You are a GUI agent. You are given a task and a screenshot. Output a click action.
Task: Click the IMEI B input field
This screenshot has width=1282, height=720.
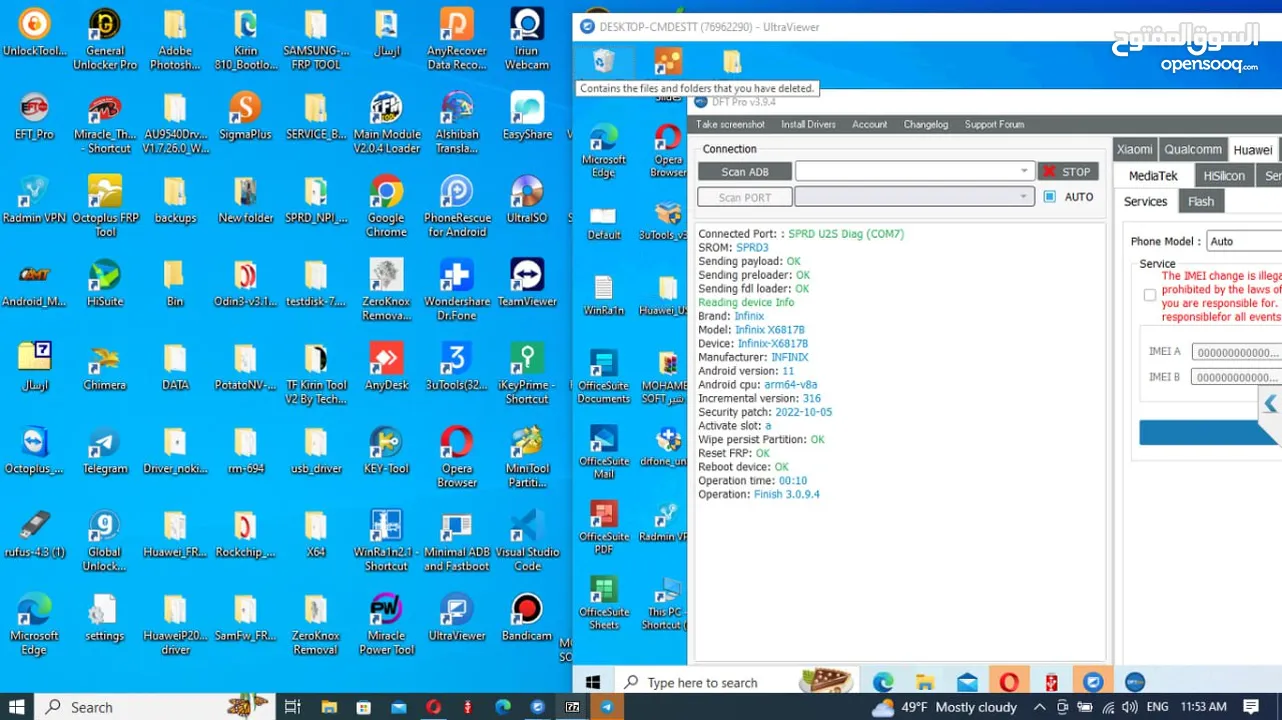(1236, 377)
